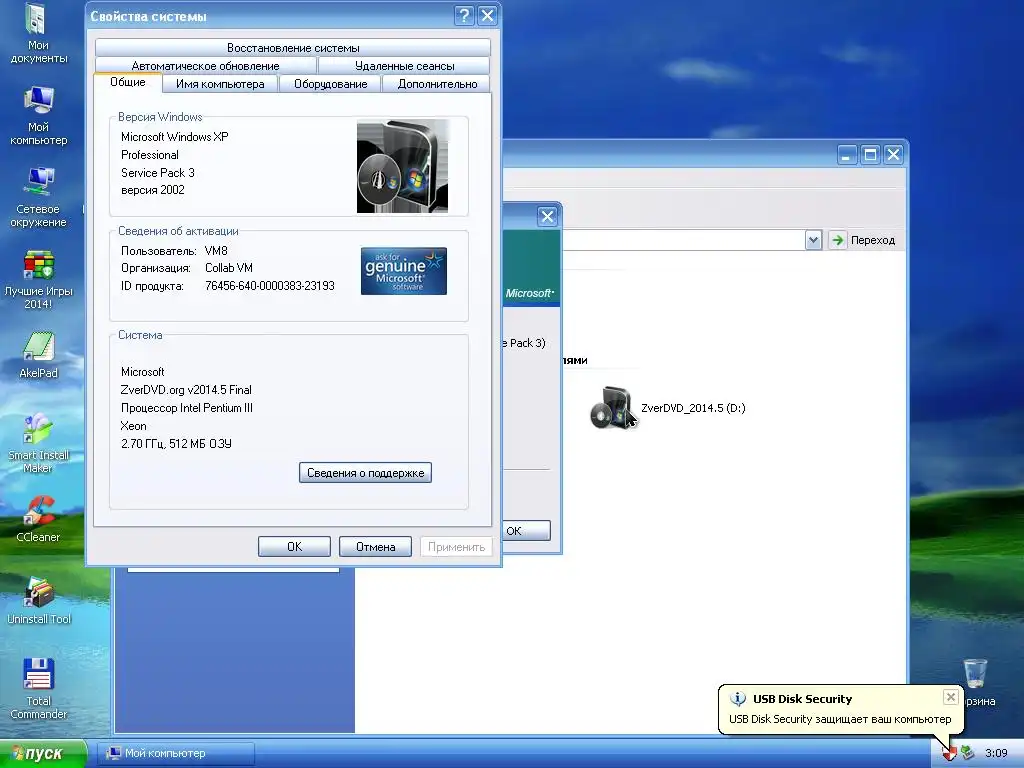Switch to the Имя компьютера tab
Image resolution: width=1024 pixels, height=768 pixels.
pos(220,84)
